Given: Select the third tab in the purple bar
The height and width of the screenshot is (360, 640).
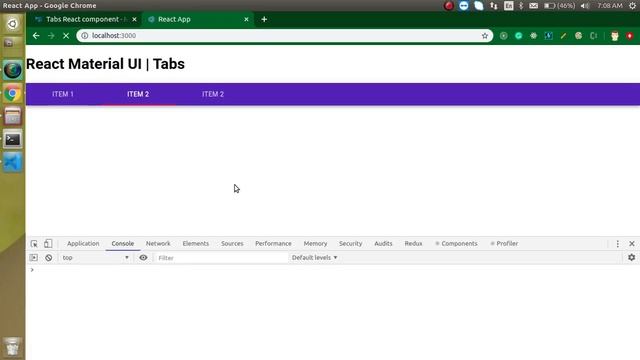Looking at the screenshot, I should tap(213, 94).
